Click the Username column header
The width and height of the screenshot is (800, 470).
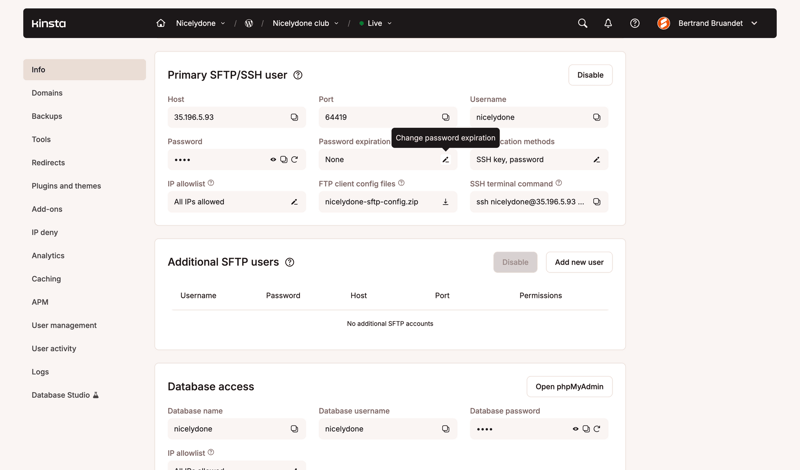click(198, 295)
